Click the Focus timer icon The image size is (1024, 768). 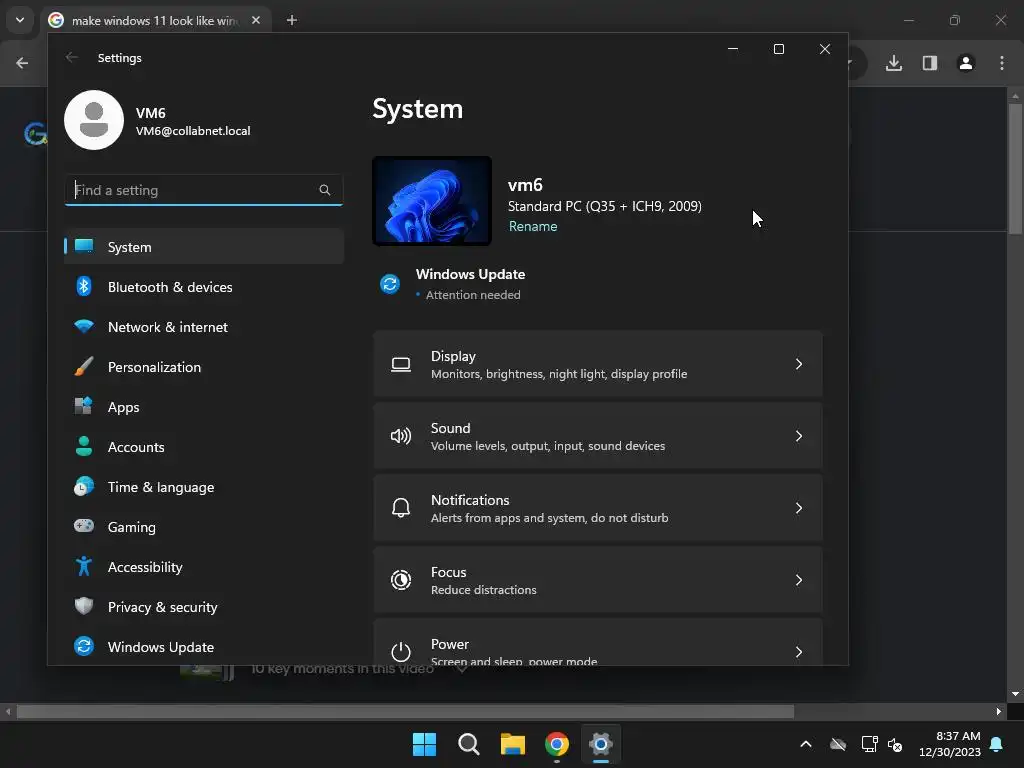click(x=400, y=579)
